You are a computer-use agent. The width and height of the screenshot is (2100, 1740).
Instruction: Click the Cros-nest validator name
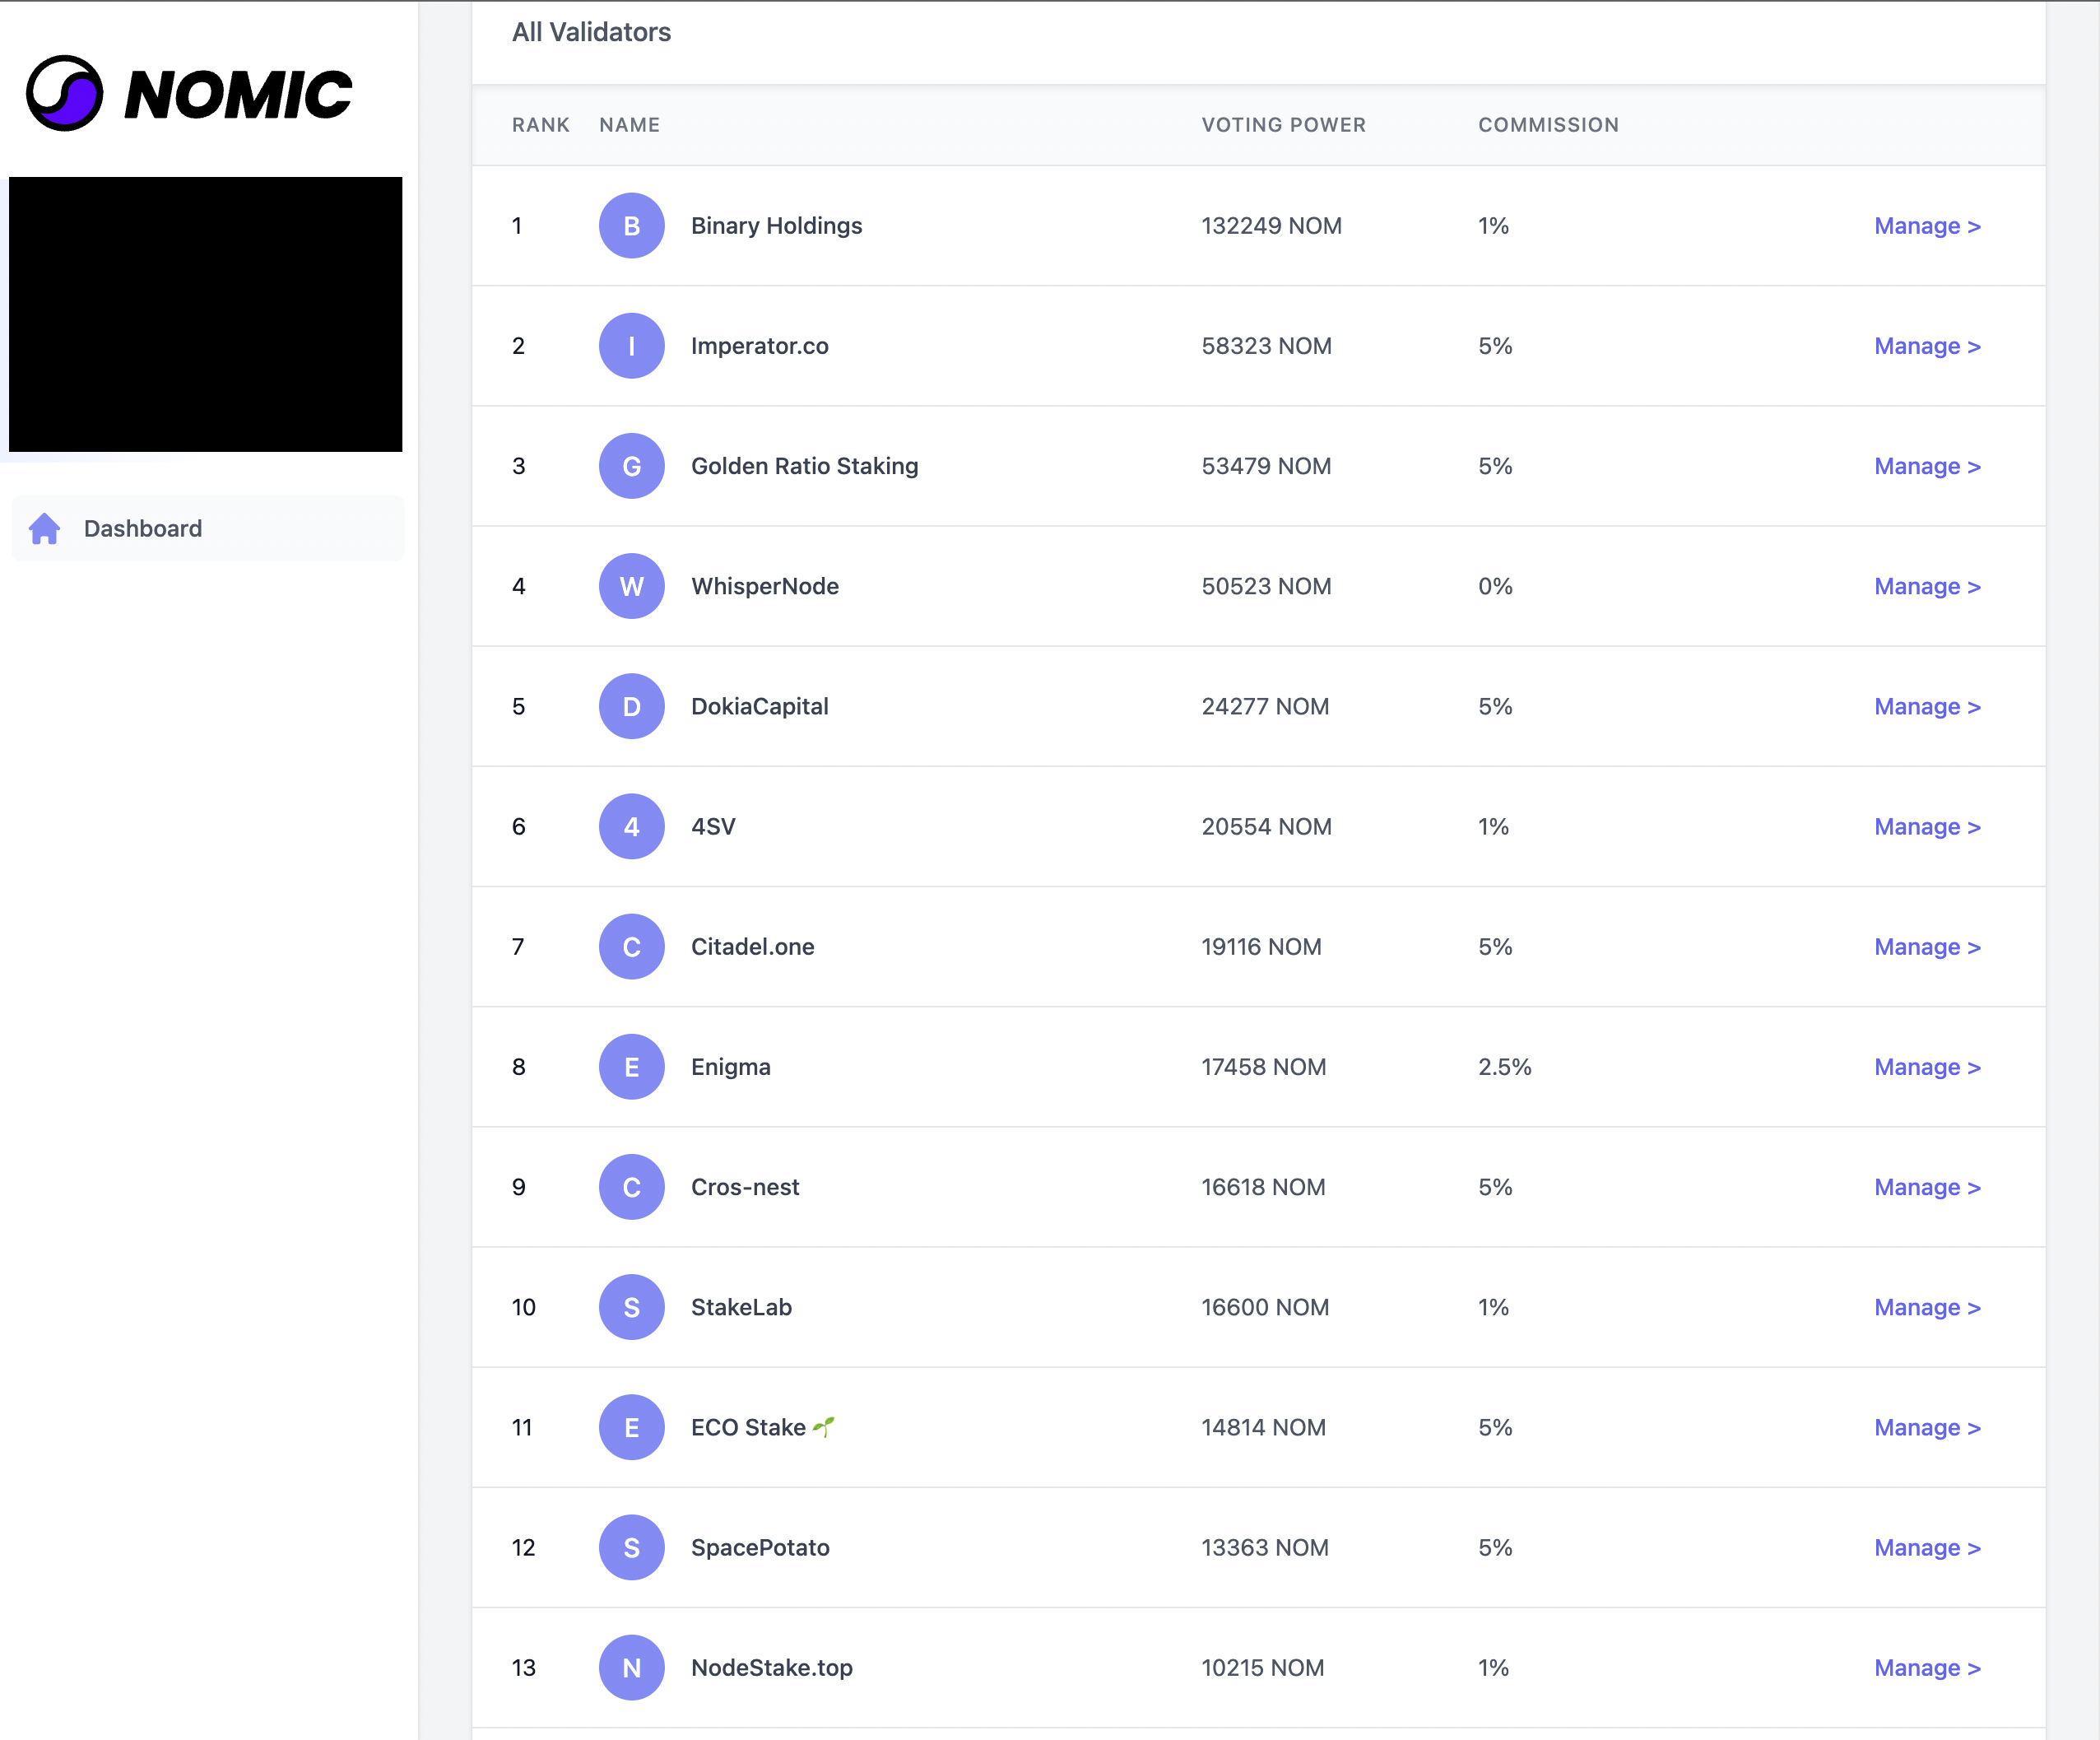[x=745, y=1187]
